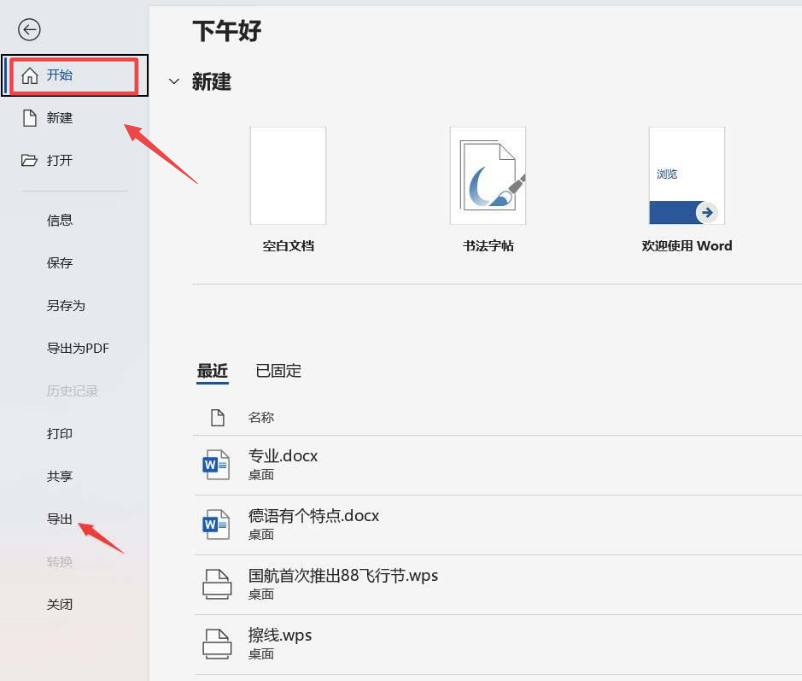Collapse the 新建 section chevron
Viewport: 802px width, 681px height.
(175, 82)
